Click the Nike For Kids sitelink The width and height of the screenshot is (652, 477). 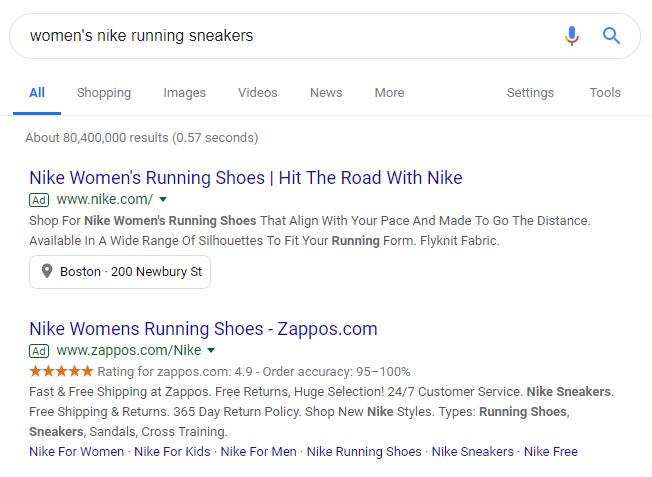172,452
